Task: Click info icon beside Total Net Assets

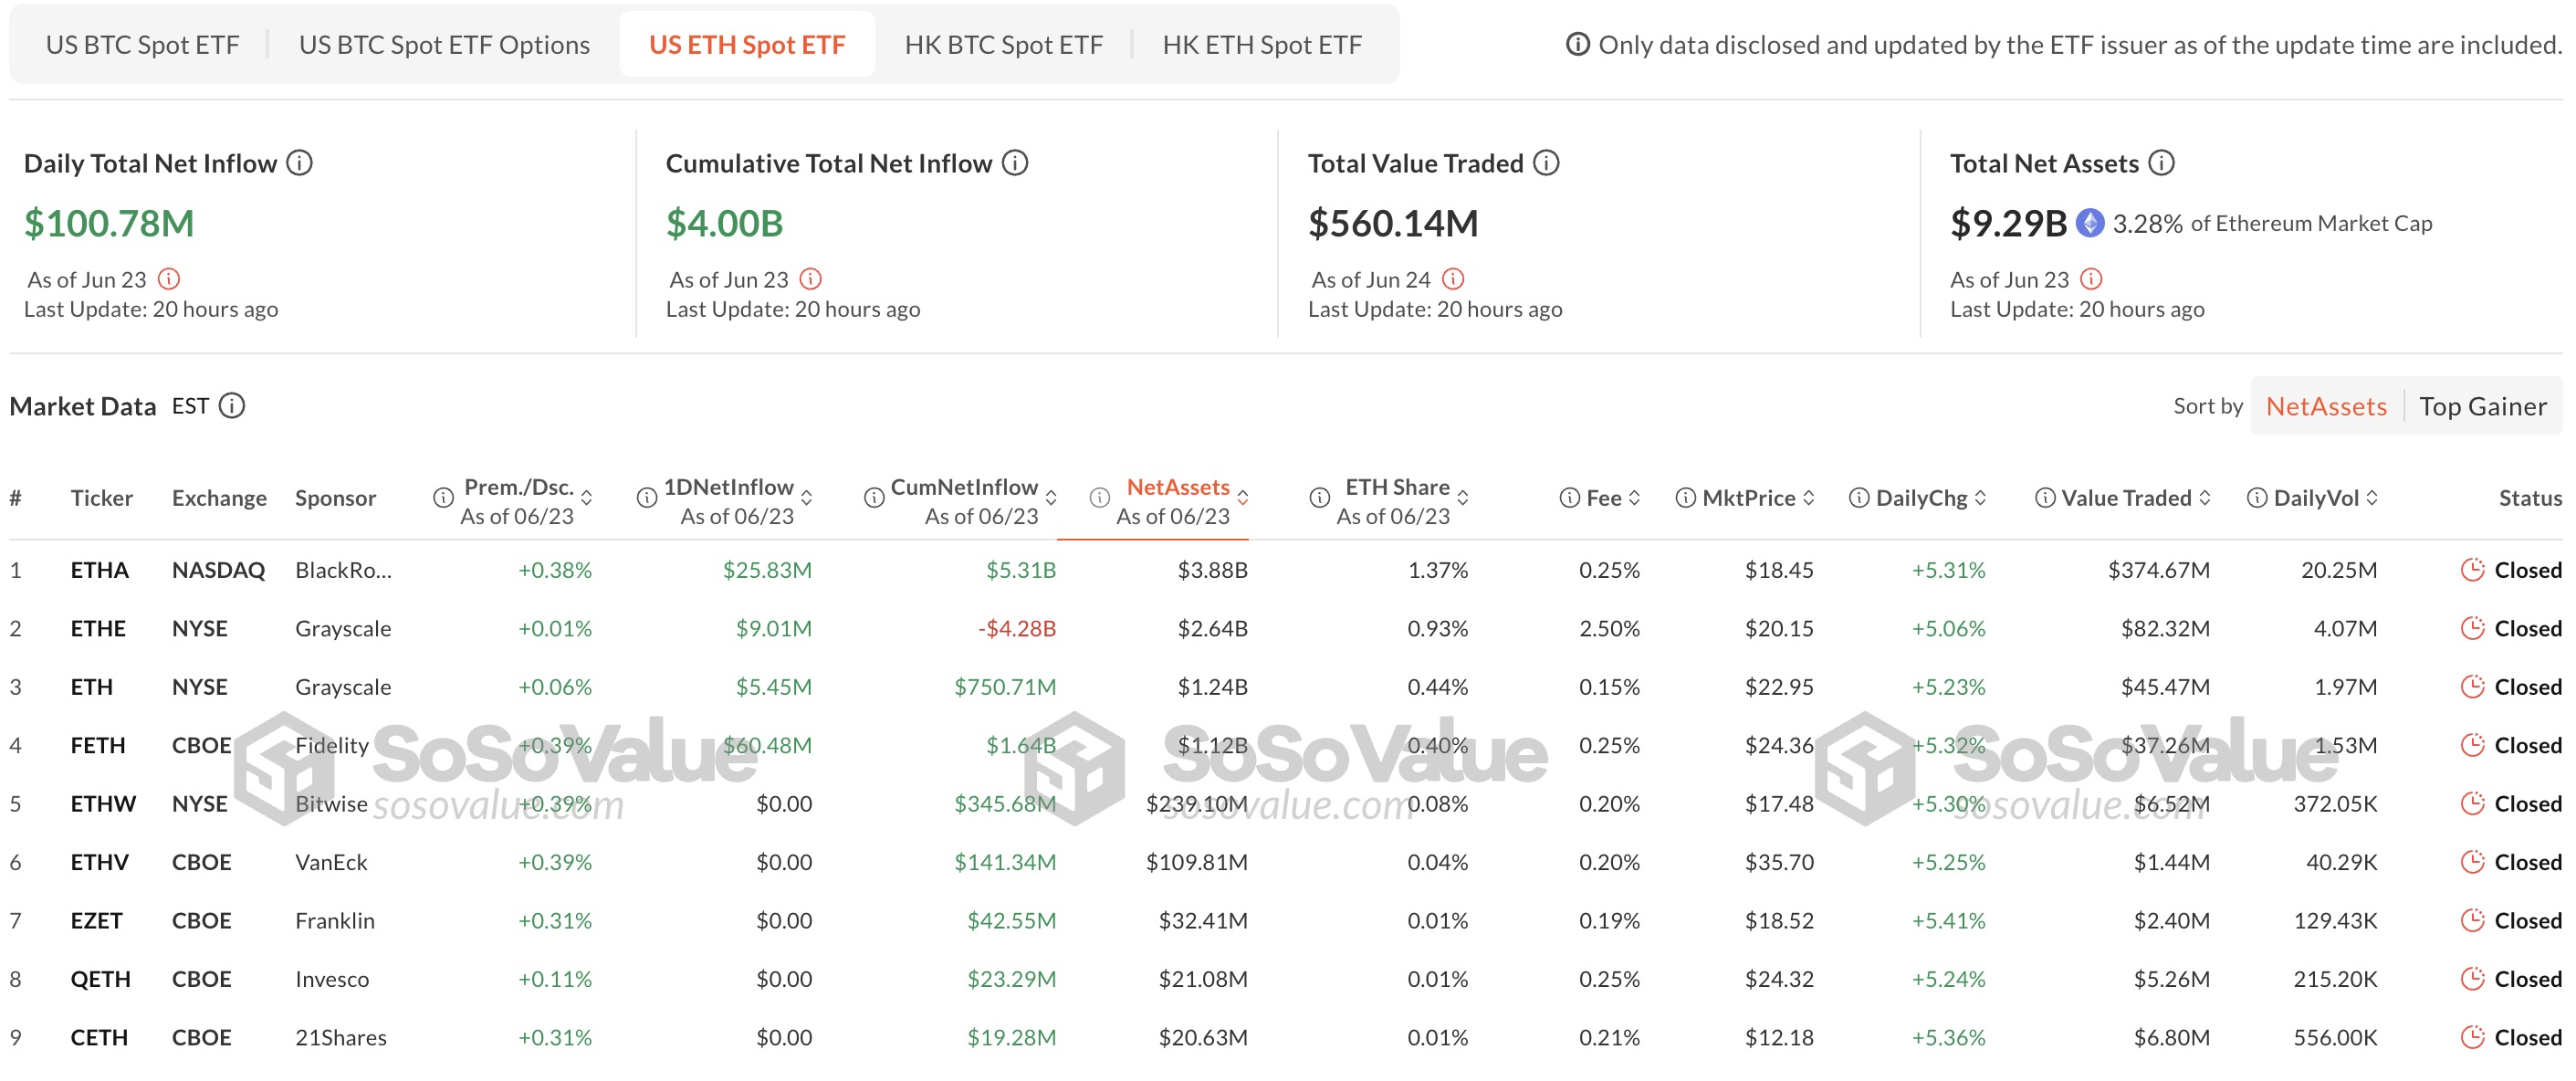Action: 2161,163
